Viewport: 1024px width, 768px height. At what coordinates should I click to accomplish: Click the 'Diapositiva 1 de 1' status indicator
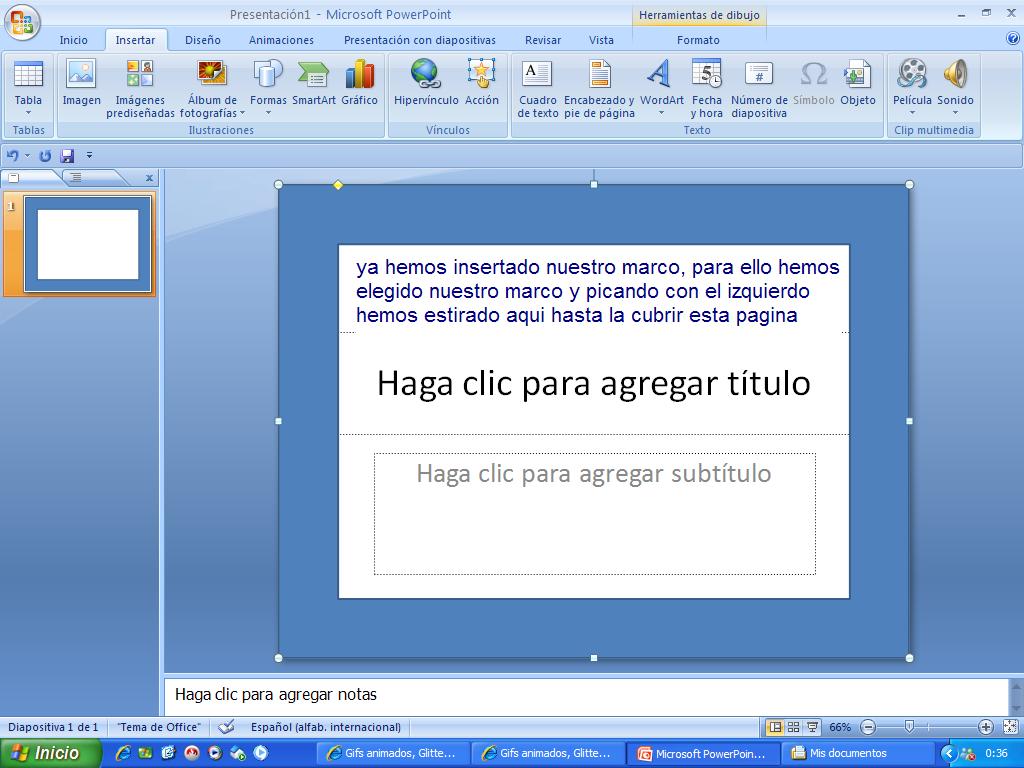(53, 727)
